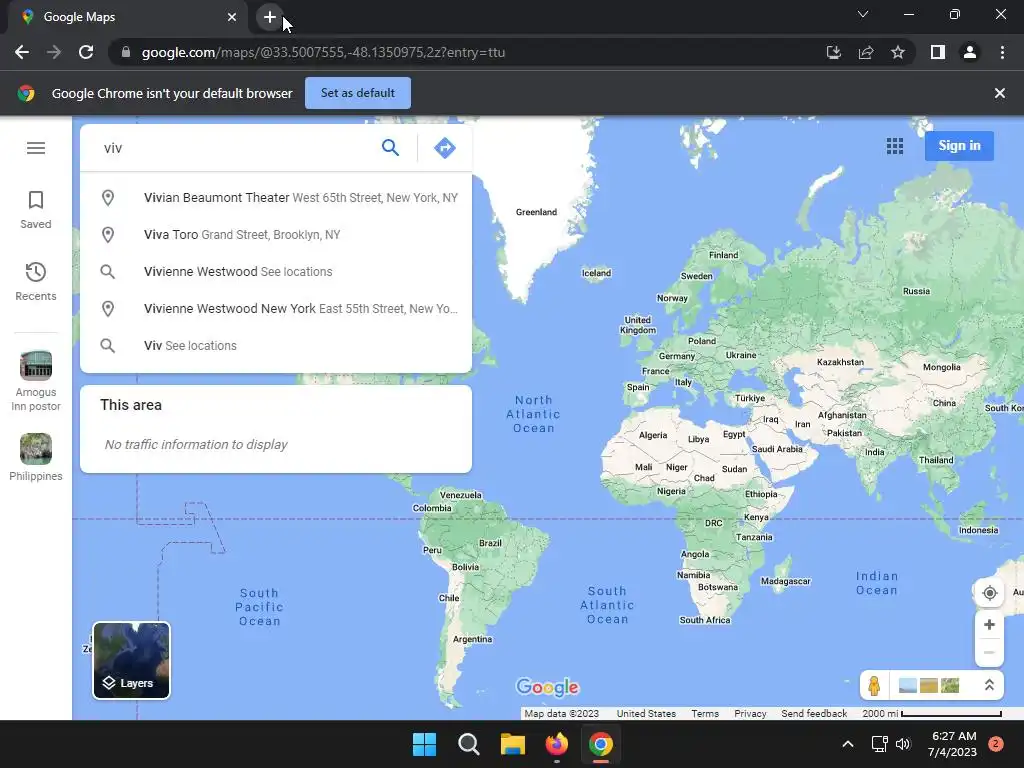Open a new tab with plus button
Image resolution: width=1024 pixels, height=768 pixels.
tap(270, 17)
